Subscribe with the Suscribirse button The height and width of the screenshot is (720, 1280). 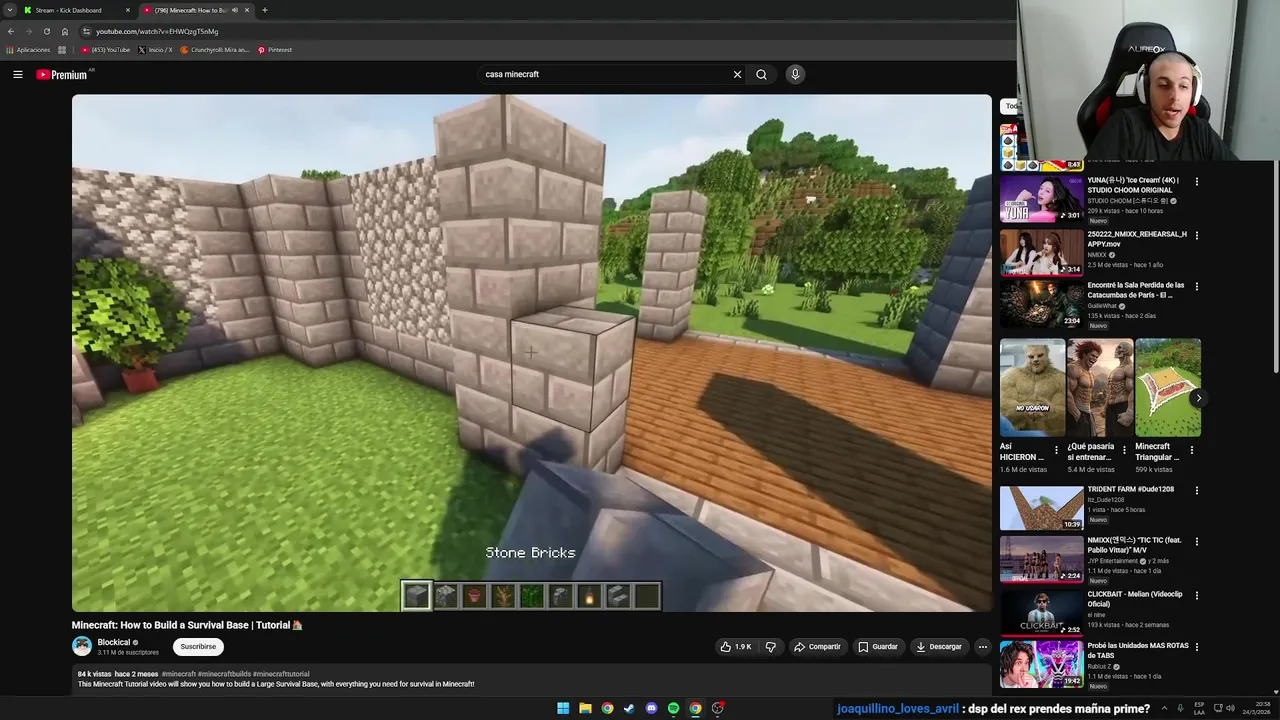(198, 647)
